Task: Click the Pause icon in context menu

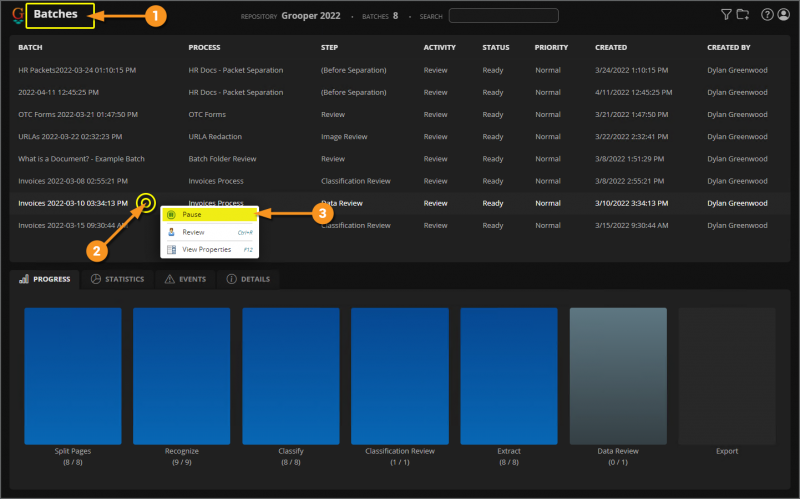Action: tap(172, 215)
